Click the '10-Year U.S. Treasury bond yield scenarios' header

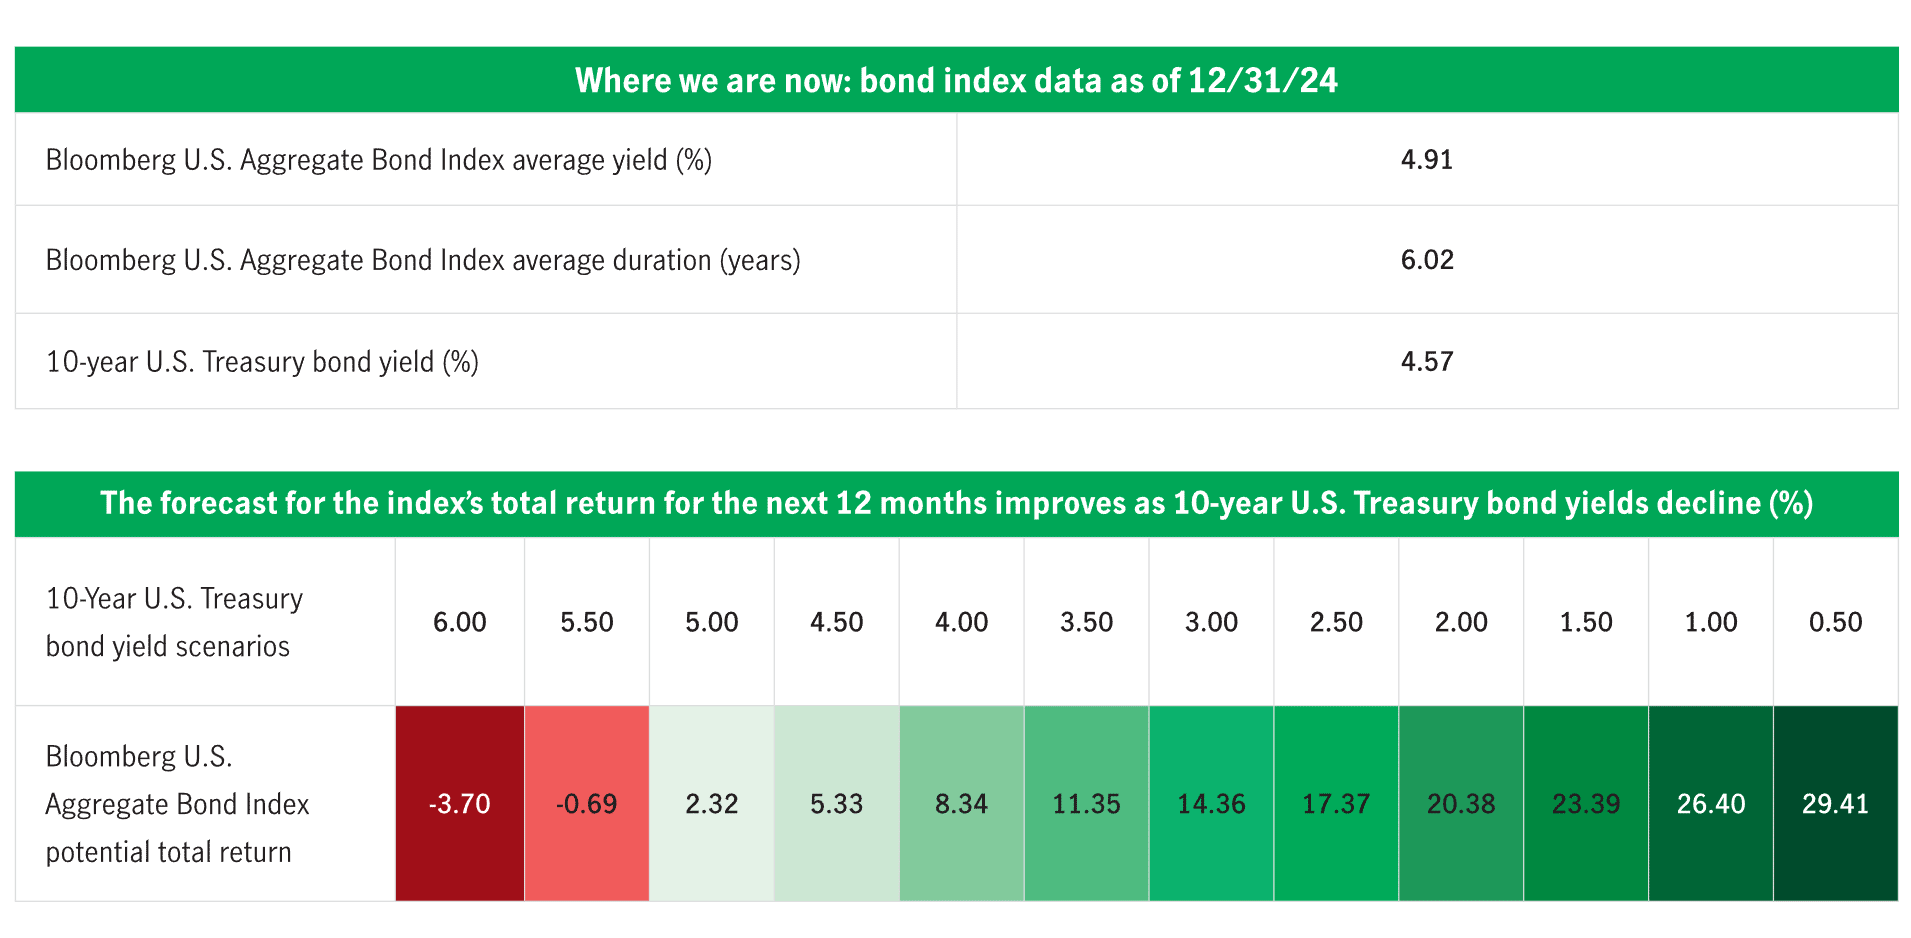[174, 622]
